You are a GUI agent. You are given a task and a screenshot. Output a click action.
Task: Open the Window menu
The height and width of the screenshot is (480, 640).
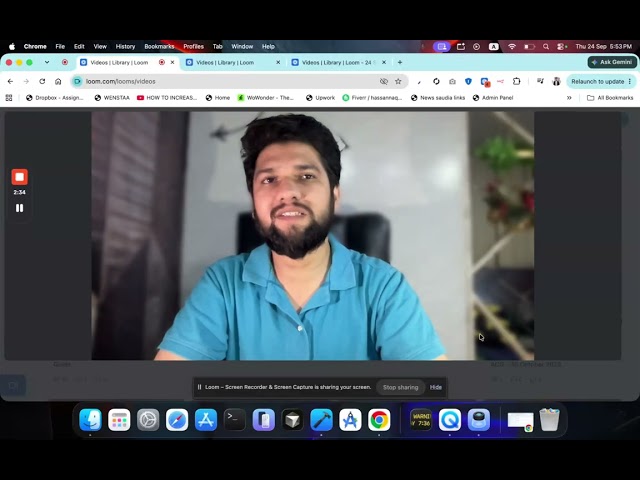coord(242,47)
